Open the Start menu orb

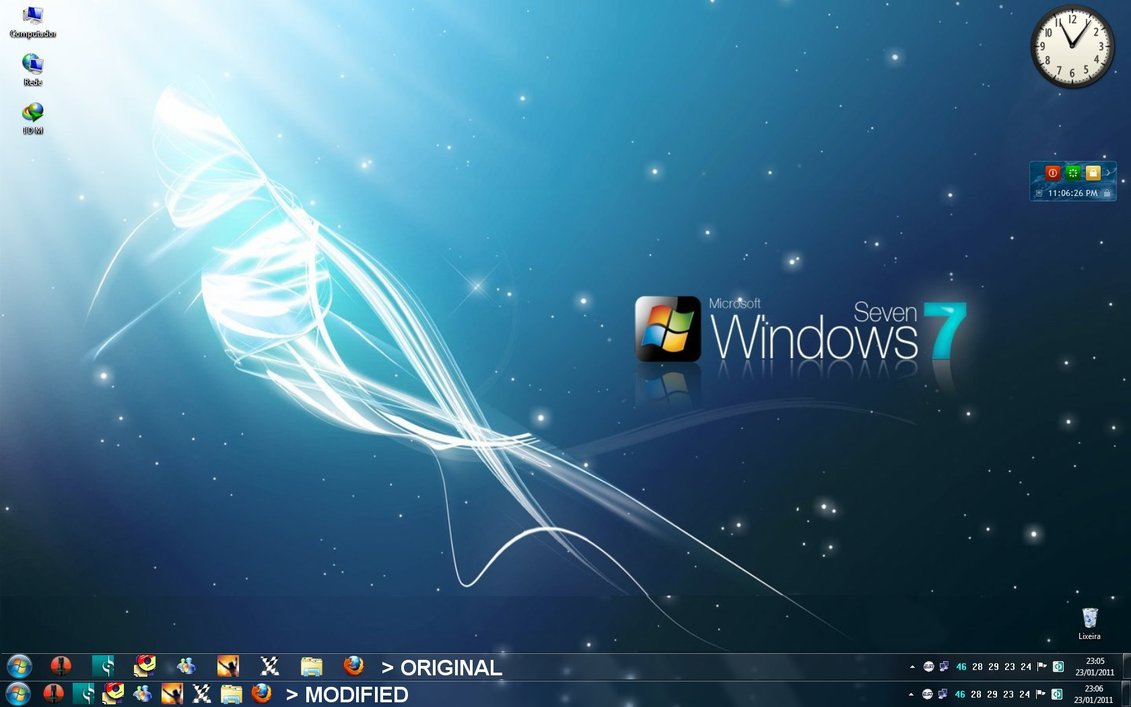tap(18, 666)
